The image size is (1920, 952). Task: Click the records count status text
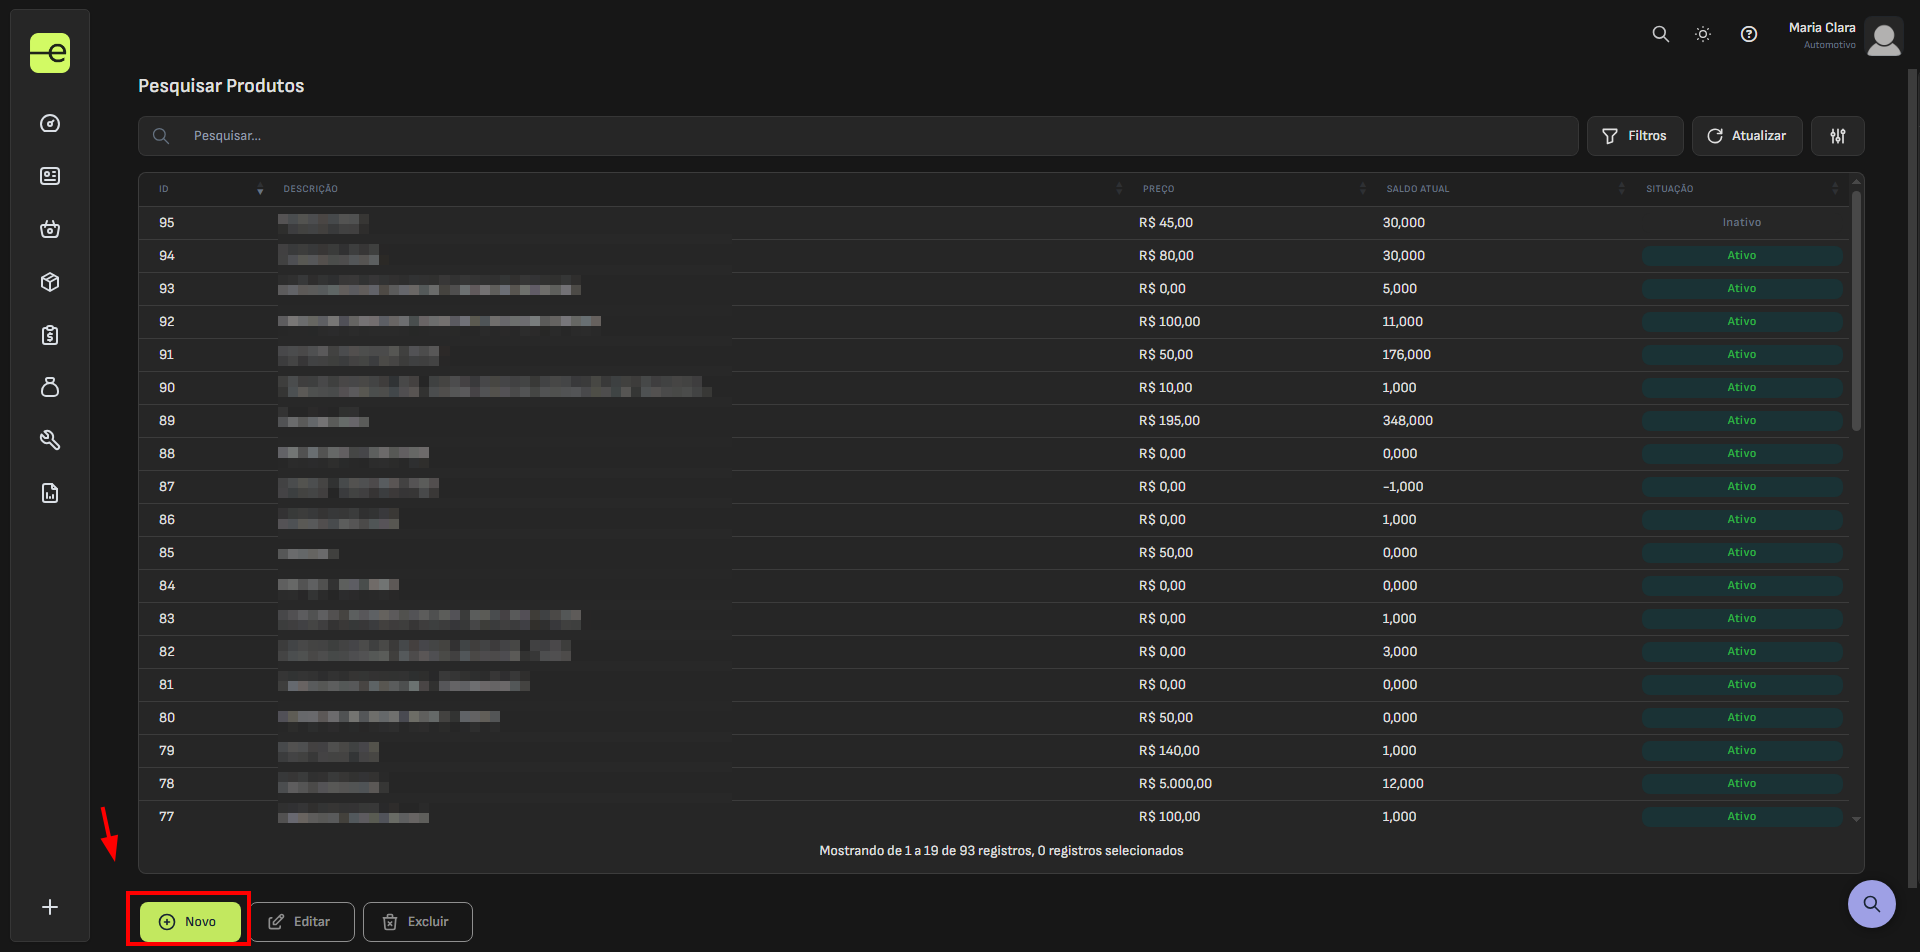1001,851
